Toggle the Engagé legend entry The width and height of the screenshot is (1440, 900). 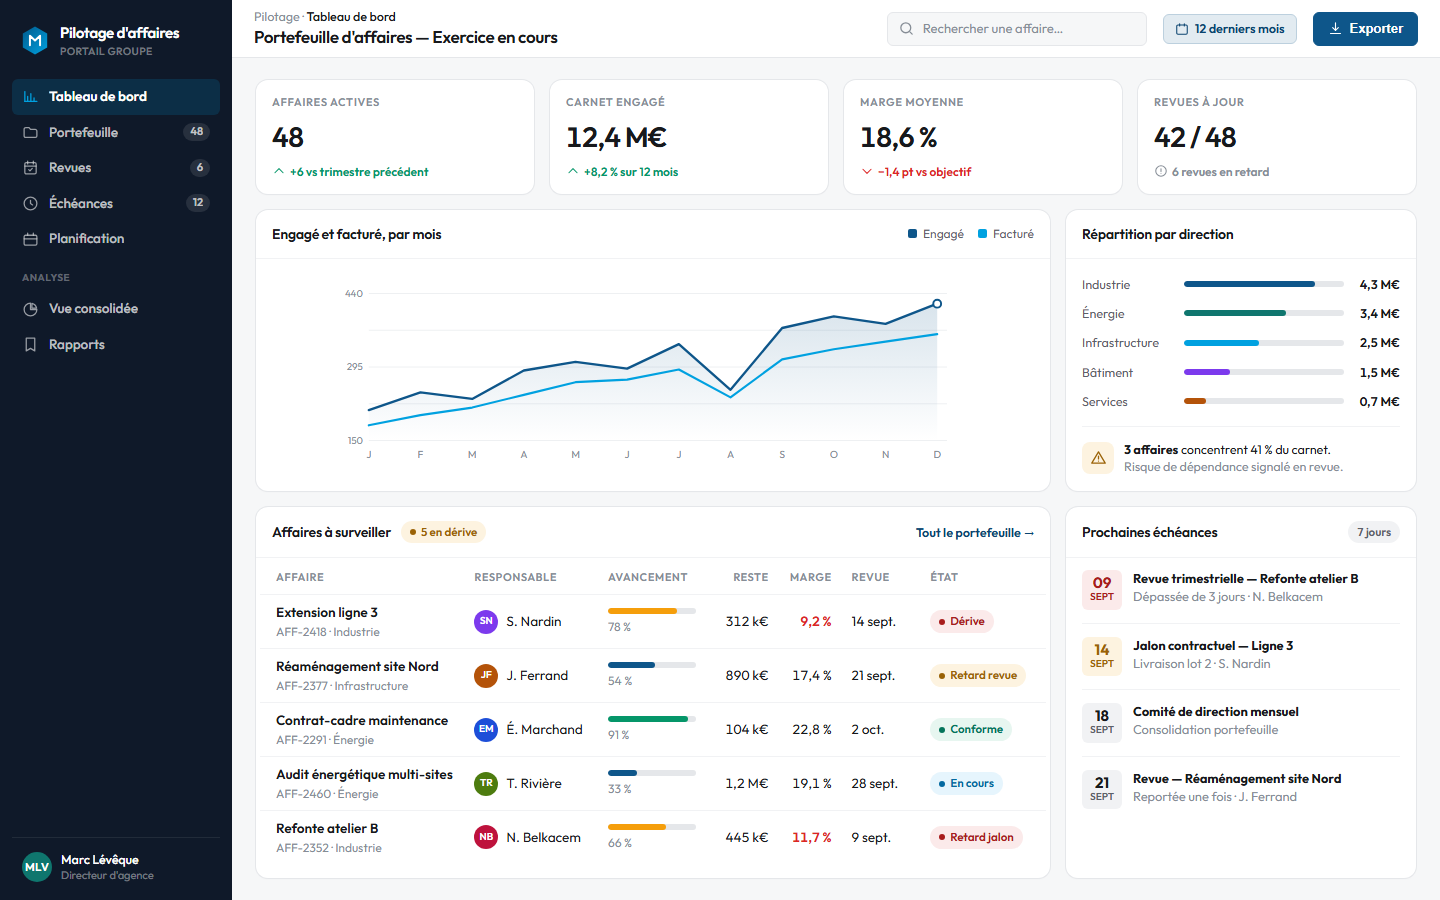pyautogui.click(x=936, y=234)
